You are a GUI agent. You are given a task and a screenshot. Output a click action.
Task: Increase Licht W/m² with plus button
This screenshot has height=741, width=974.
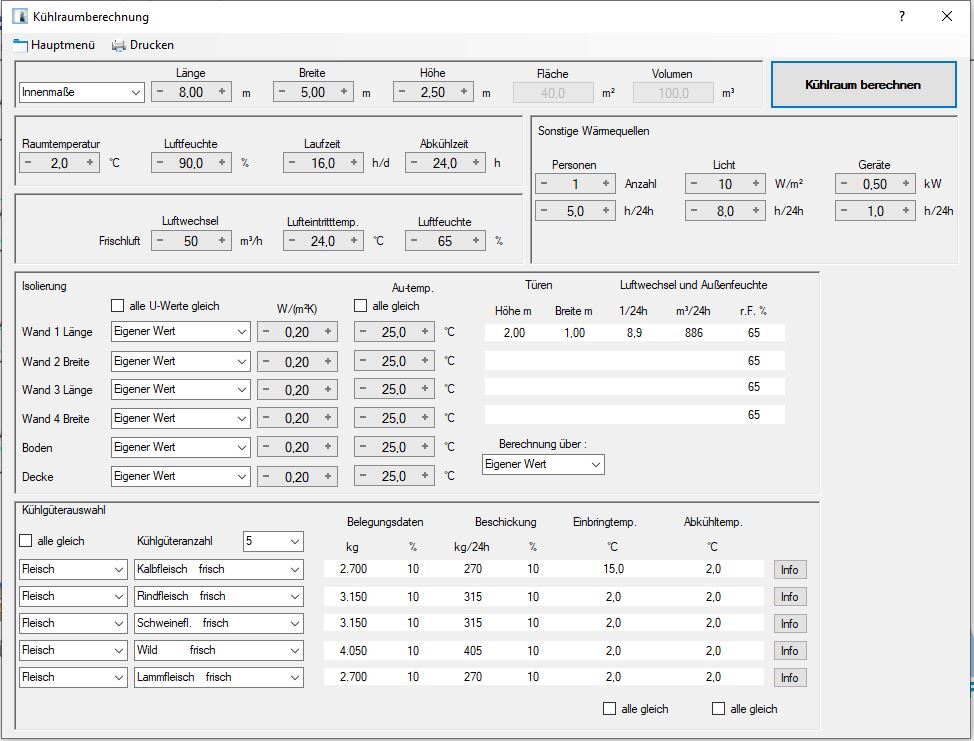(x=755, y=184)
